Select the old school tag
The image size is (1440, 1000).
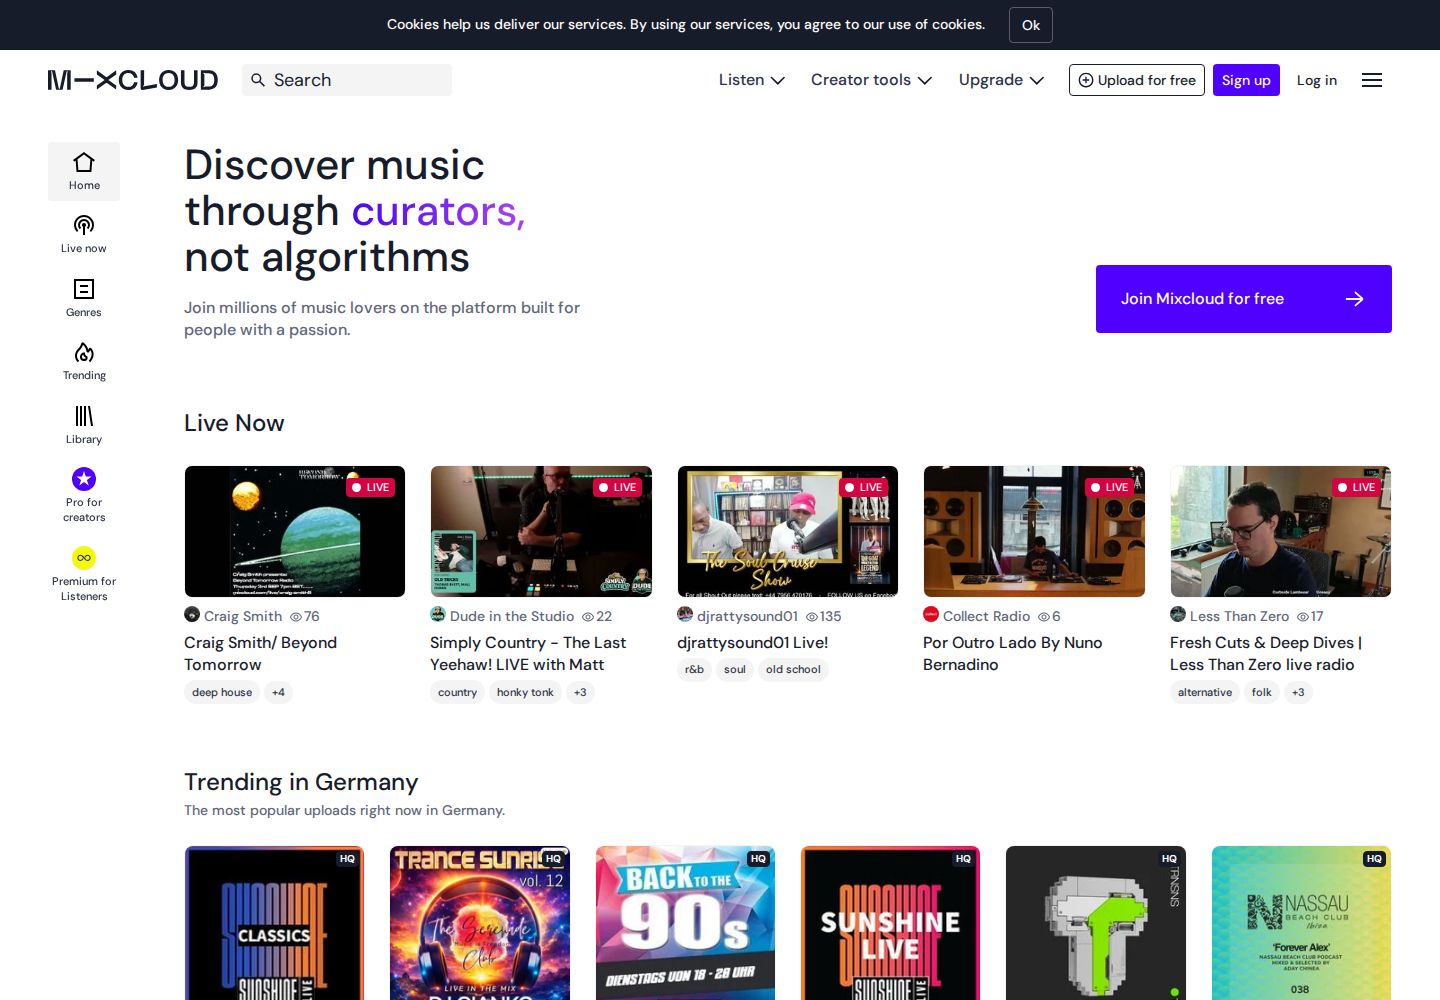coord(793,670)
